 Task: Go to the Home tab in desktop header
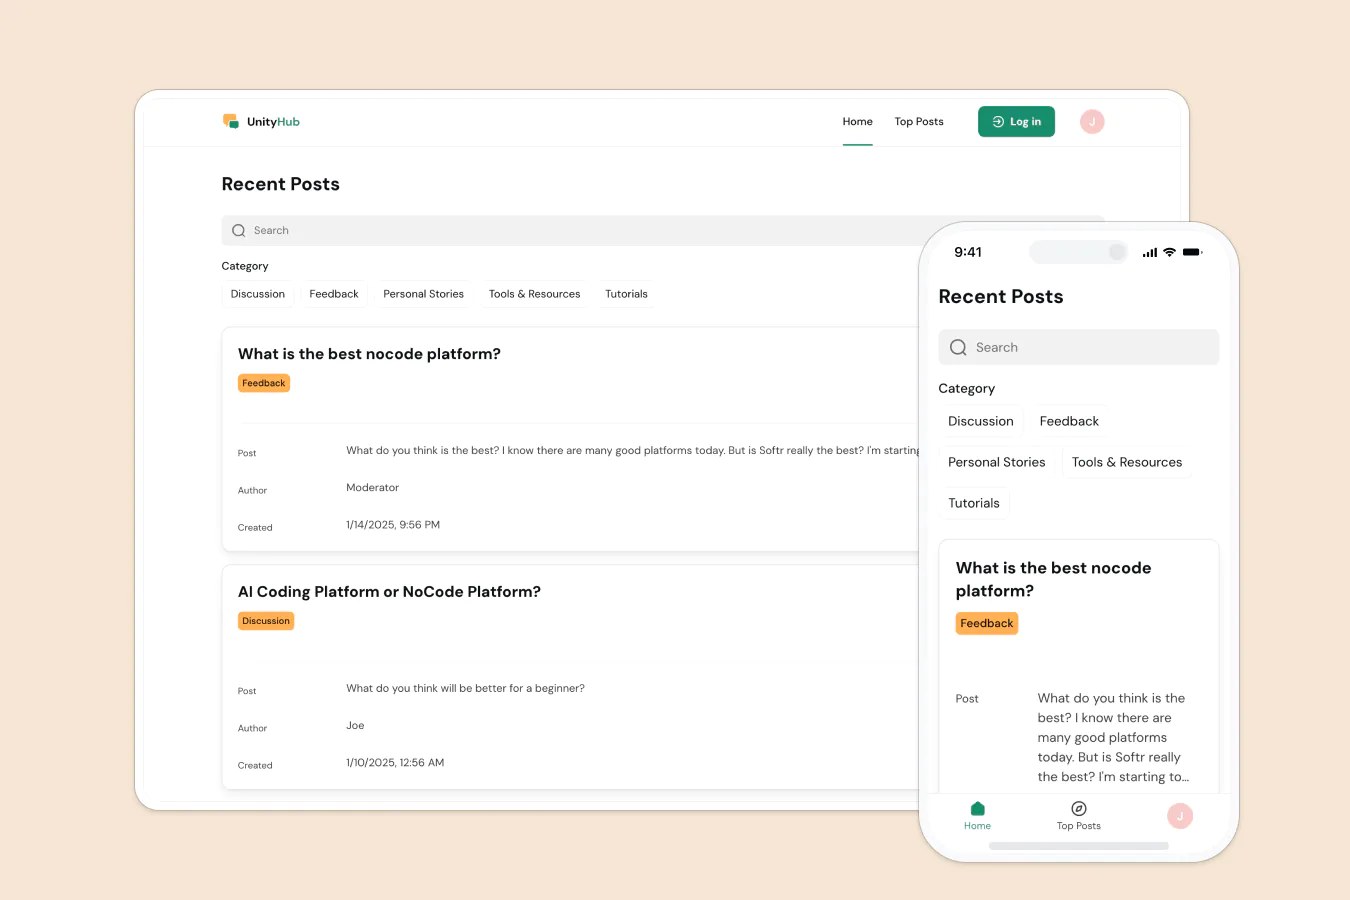point(857,121)
